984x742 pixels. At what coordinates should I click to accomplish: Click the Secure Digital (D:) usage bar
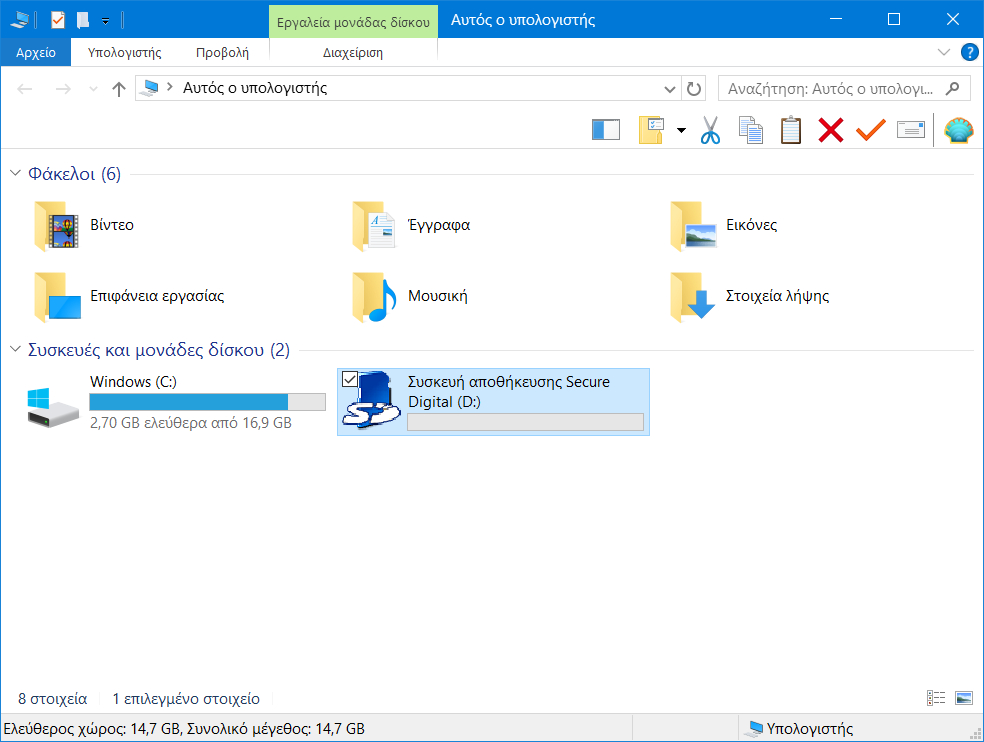[x=525, y=422]
